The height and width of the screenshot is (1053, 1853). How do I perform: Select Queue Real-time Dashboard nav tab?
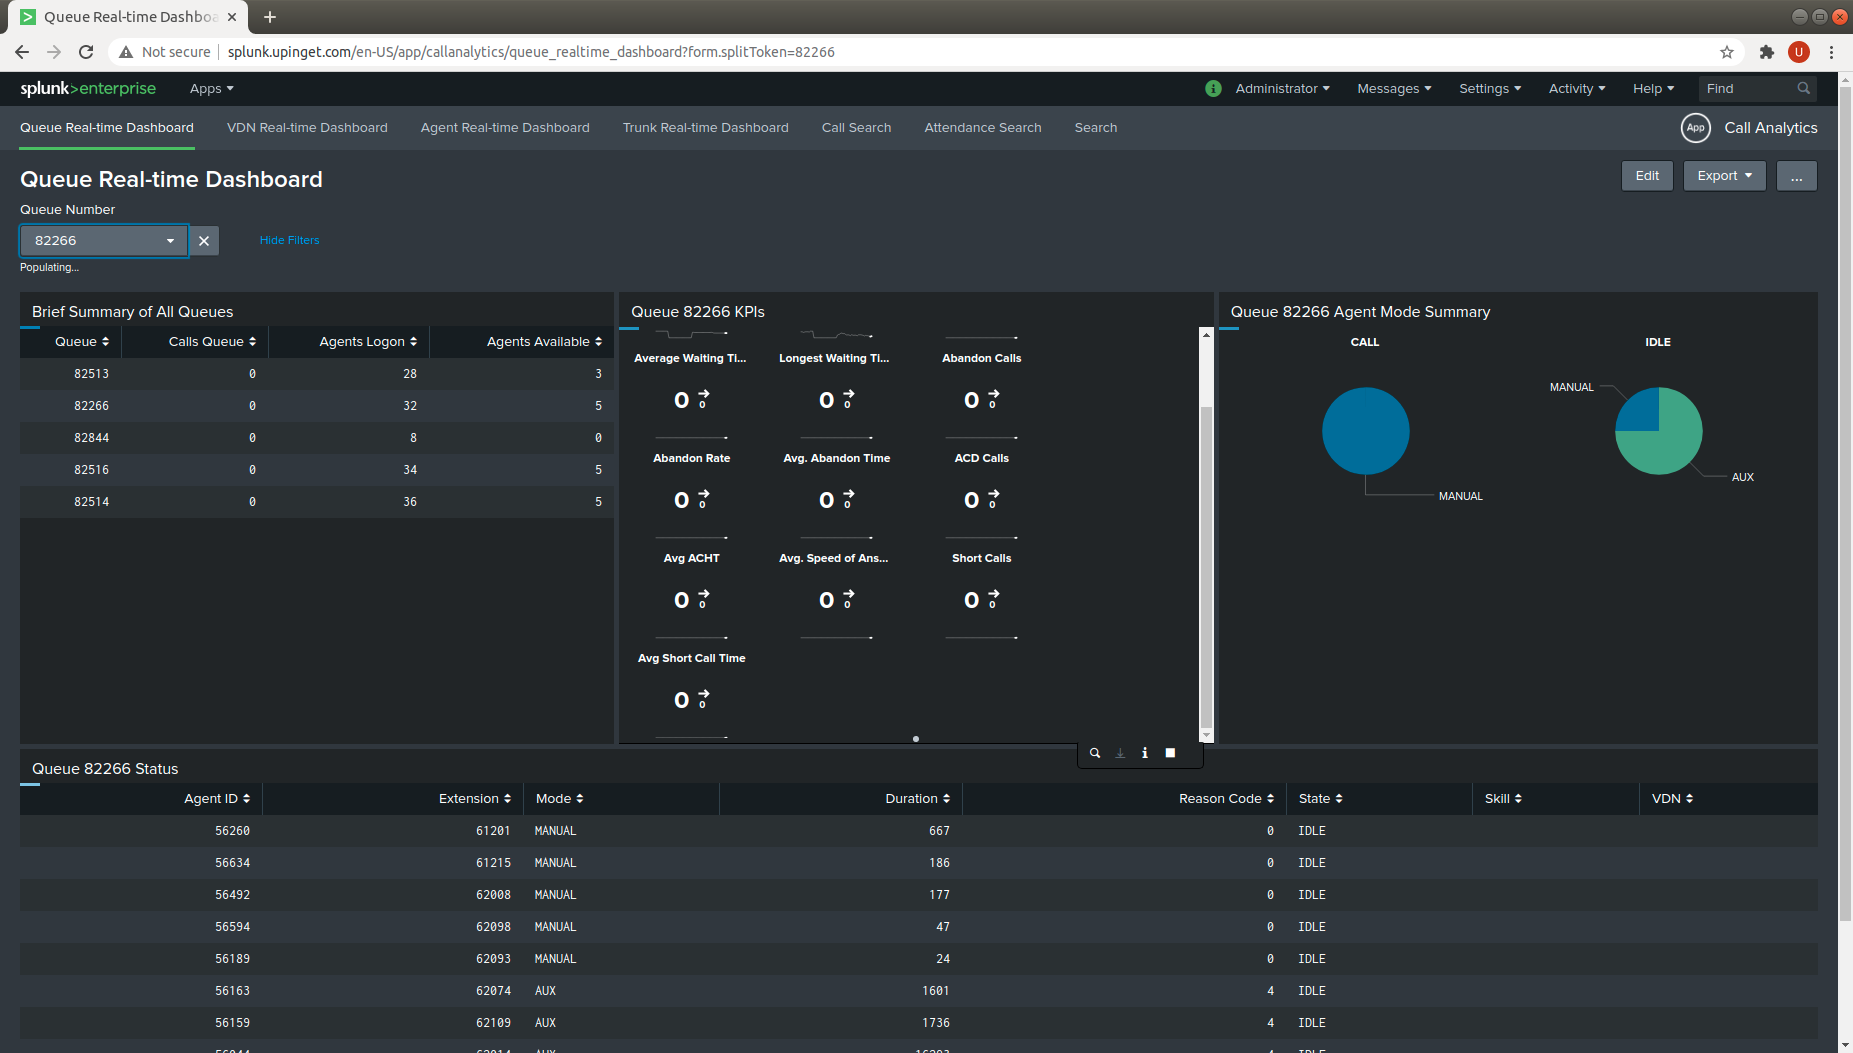click(107, 127)
